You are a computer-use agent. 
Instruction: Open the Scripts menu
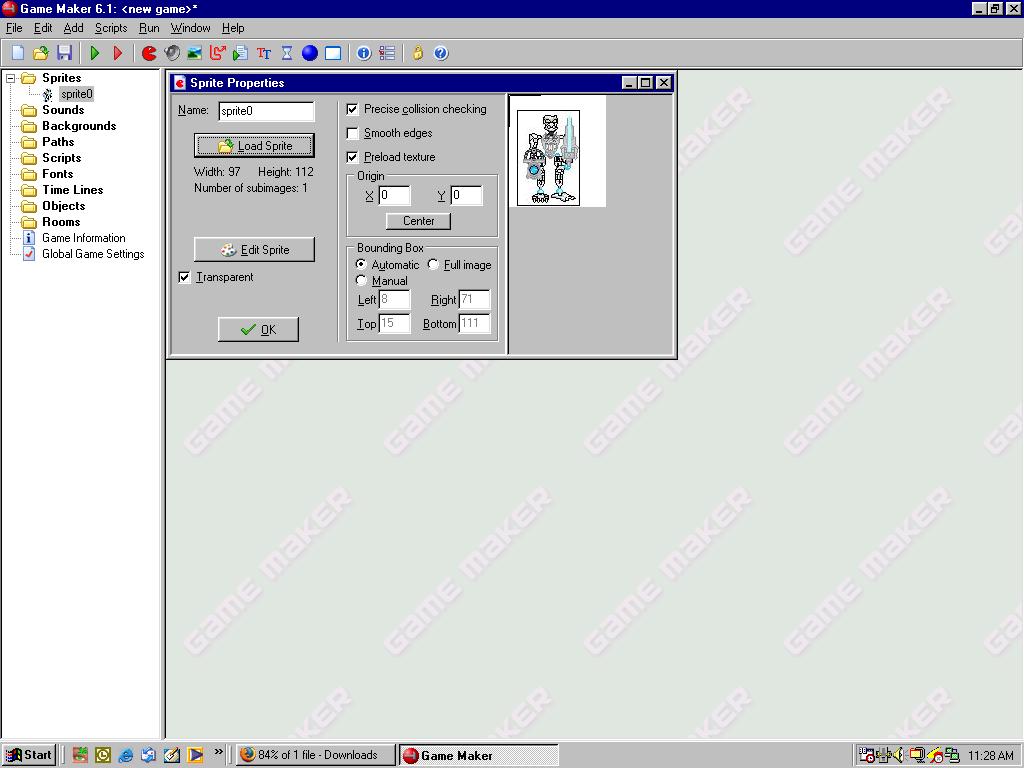coord(111,28)
